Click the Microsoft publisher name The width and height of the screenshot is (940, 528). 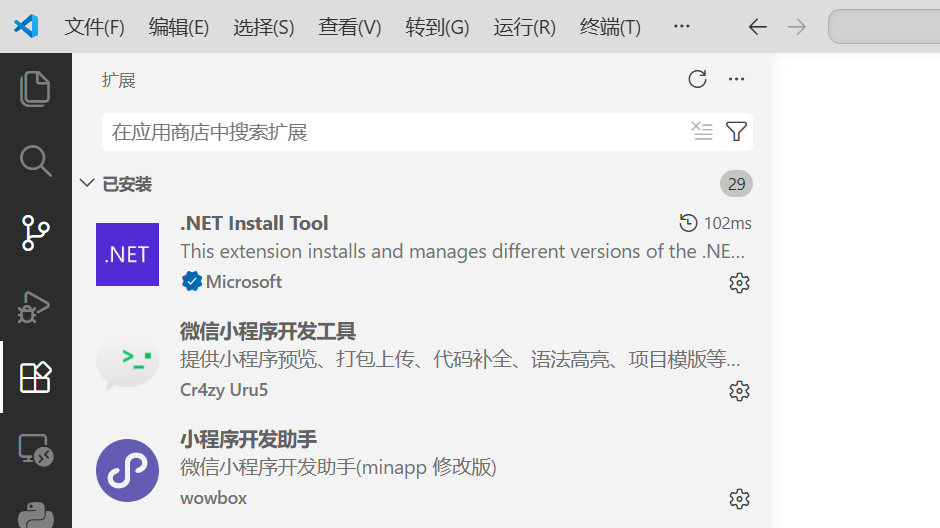click(243, 282)
